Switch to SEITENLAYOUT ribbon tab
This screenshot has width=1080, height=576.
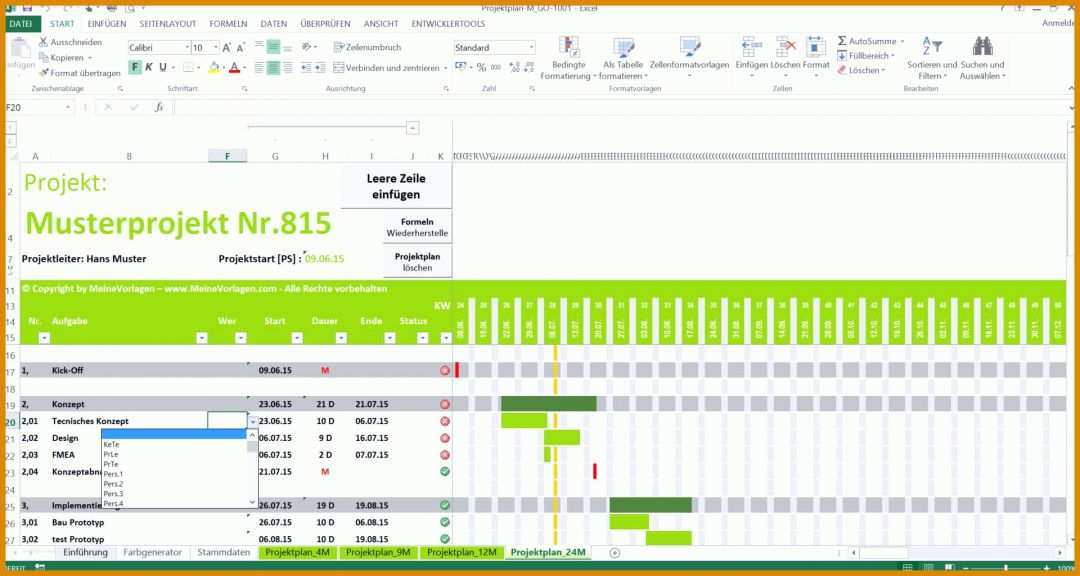point(167,23)
